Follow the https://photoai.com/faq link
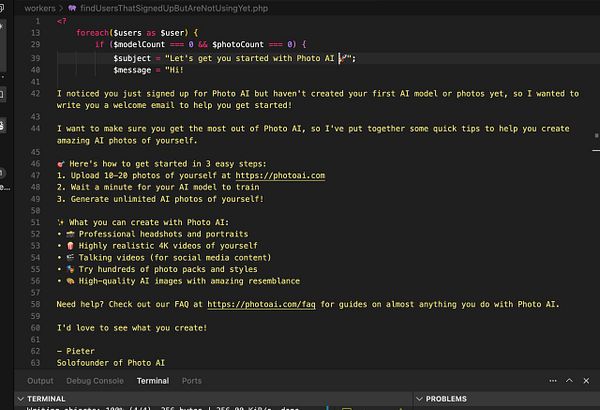This screenshot has width=600, height=410. point(261,304)
